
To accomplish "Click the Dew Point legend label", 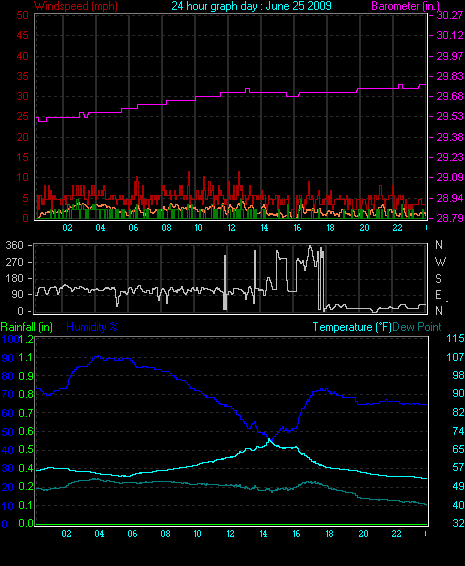I will 417,327.
